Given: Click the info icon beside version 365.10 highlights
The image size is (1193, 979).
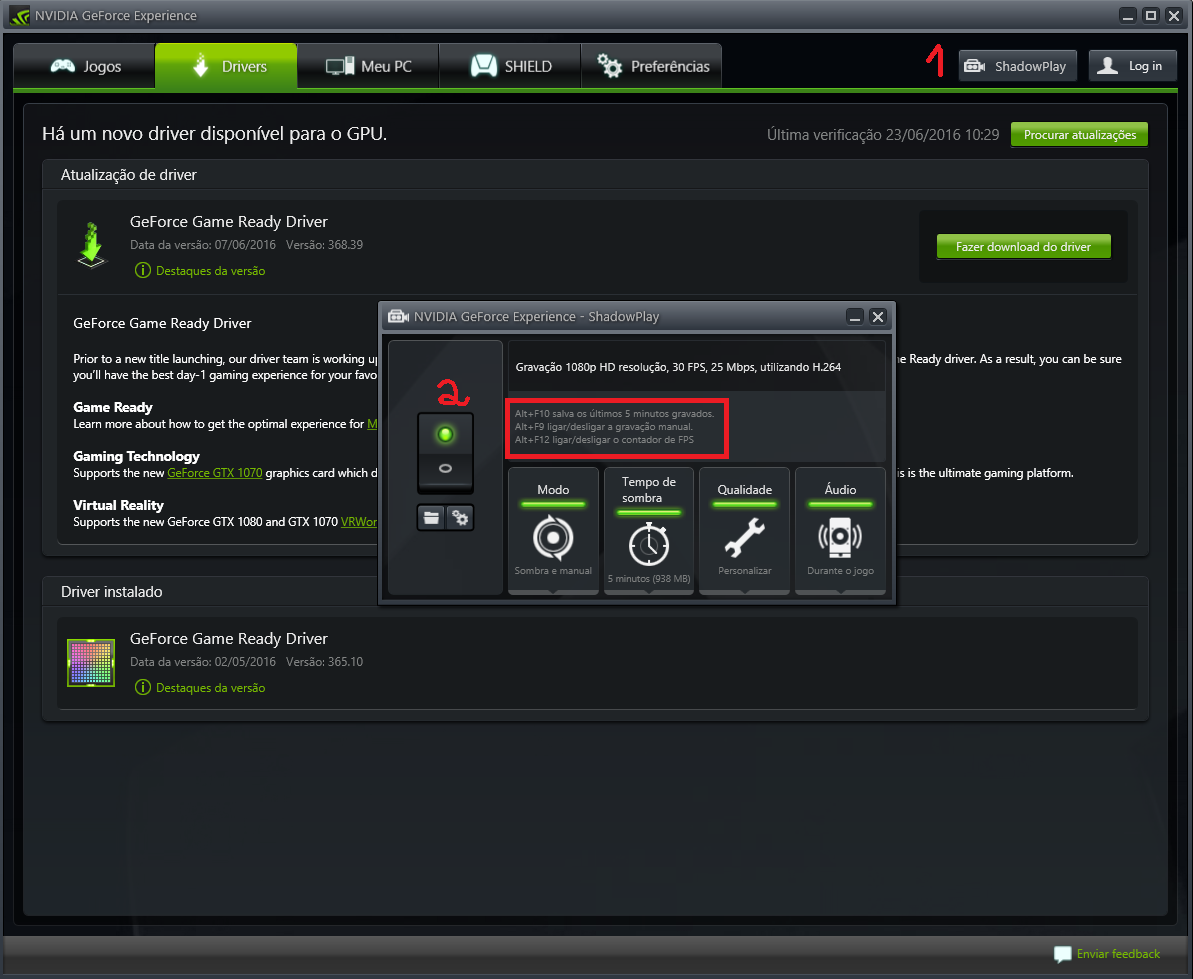Looking at the screenshot, I should pyautogui.click(x=142, y=688).
